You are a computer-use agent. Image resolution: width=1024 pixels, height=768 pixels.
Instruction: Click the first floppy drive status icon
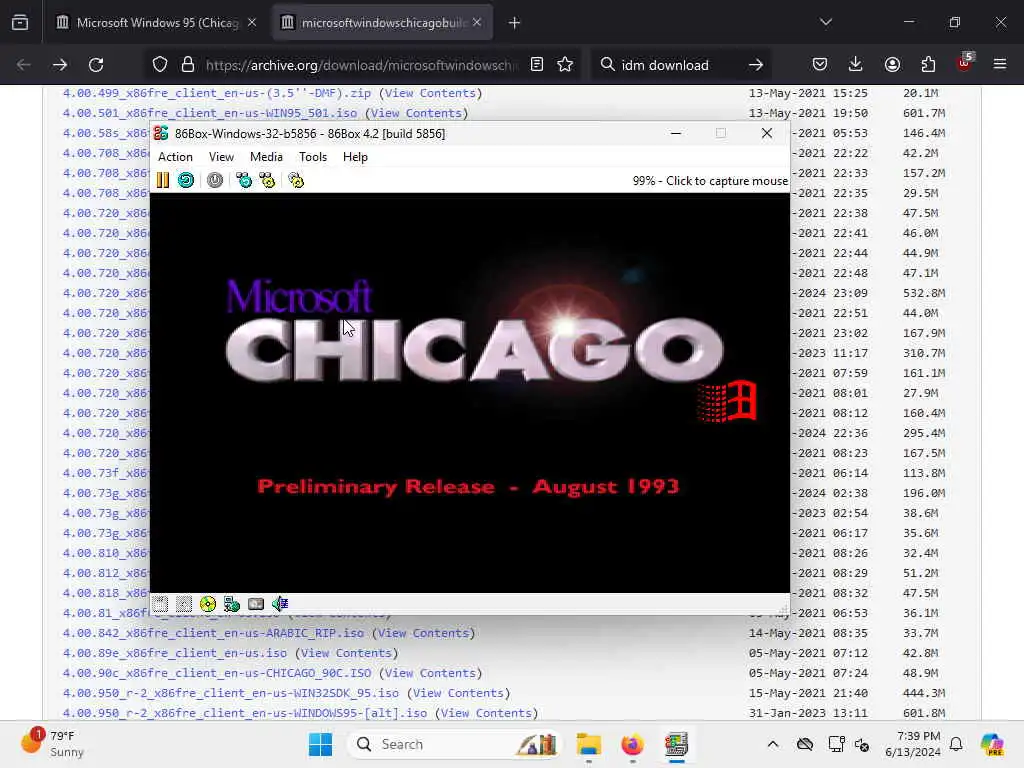point(160,604)
